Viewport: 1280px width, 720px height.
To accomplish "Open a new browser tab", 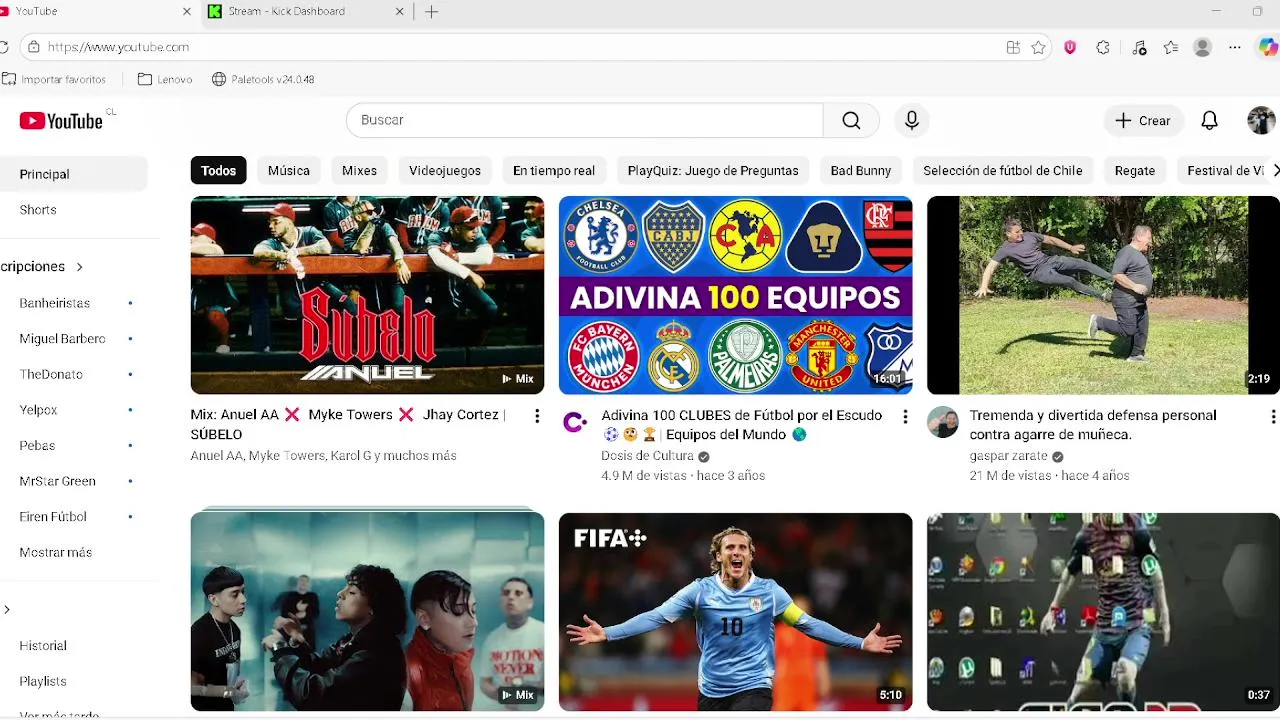I will pos(431,12).
